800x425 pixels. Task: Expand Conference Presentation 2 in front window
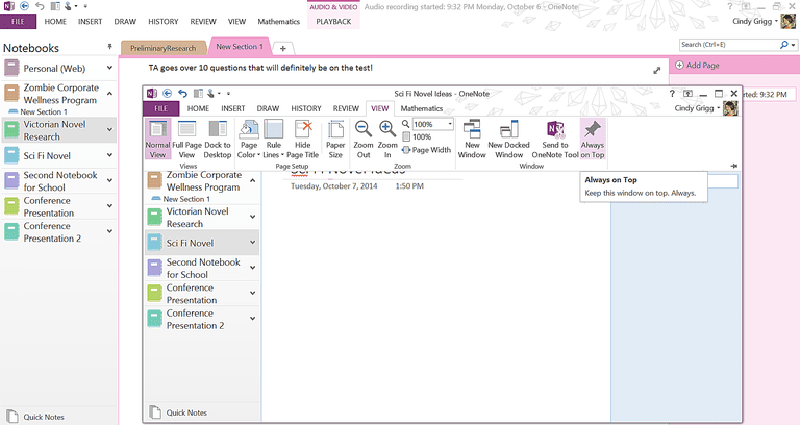click(253, 319)
